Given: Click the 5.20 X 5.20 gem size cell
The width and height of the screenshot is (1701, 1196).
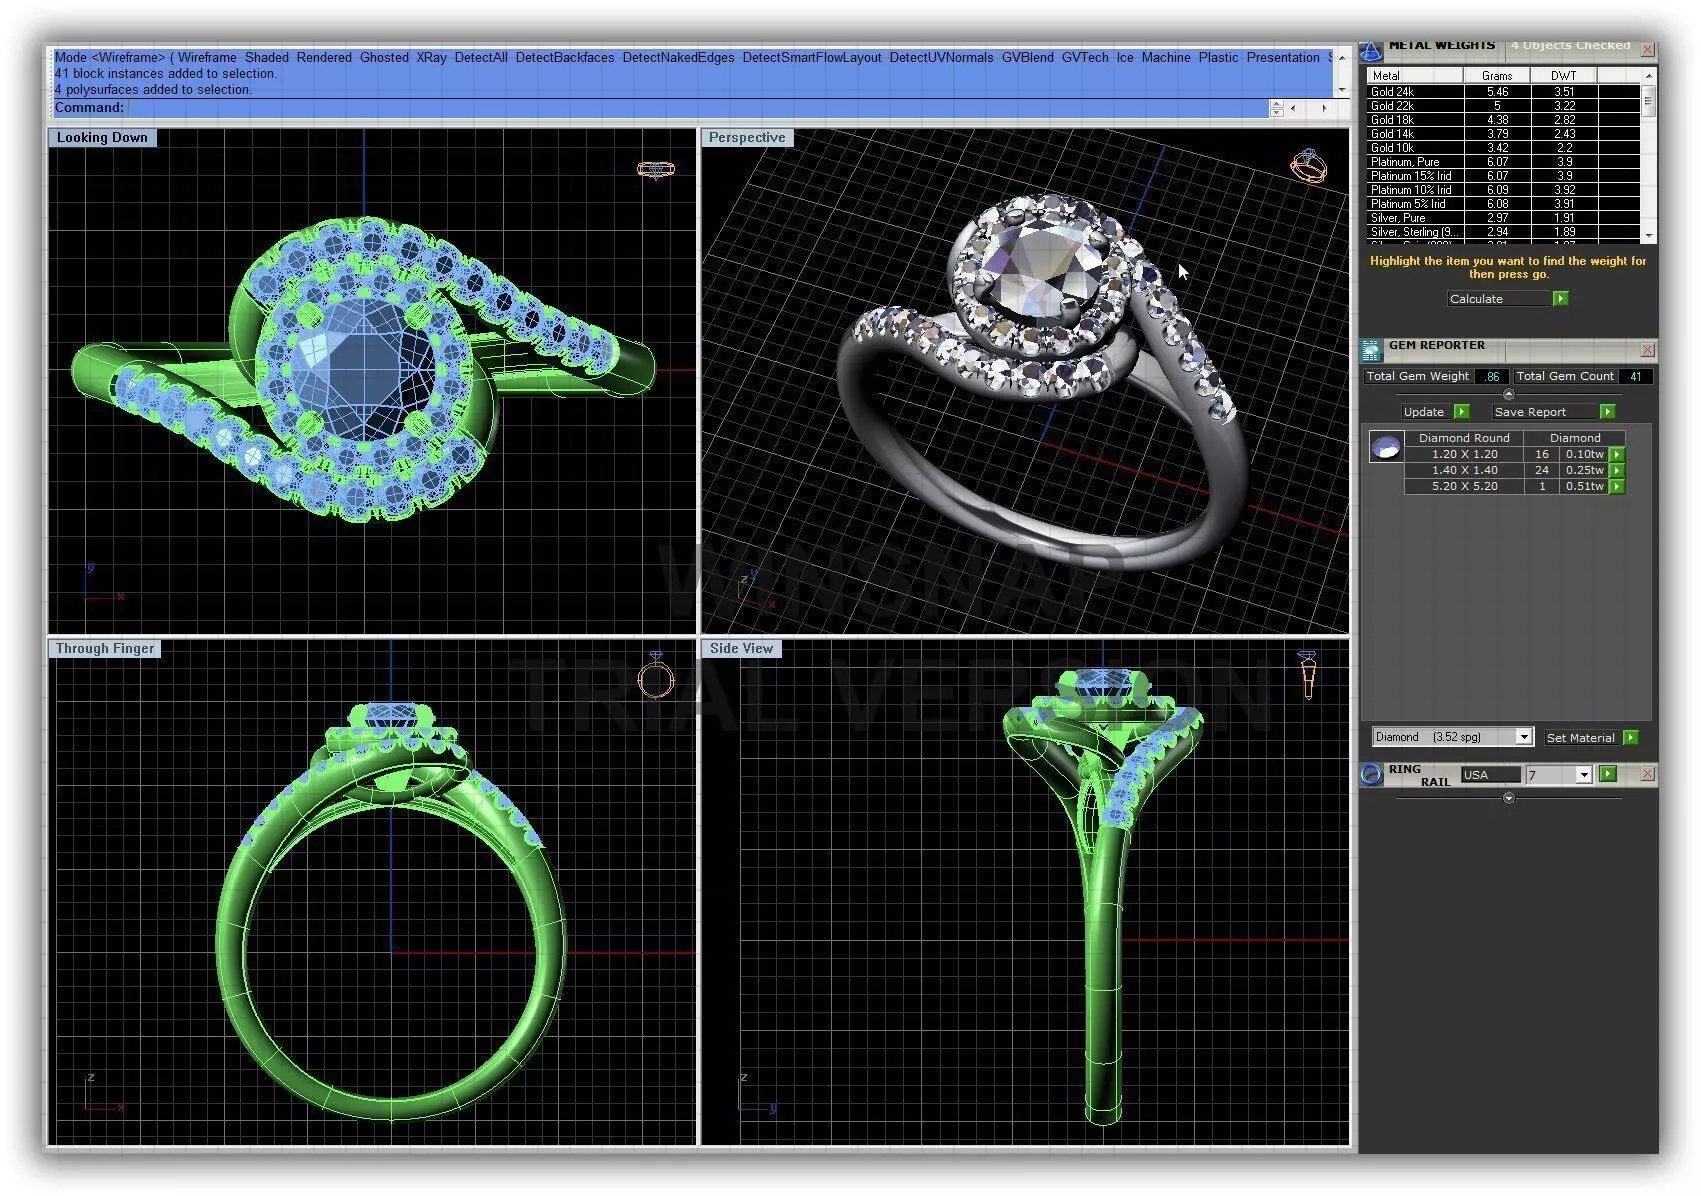Looking at the screenshot, I should [x=1464, y=486].
